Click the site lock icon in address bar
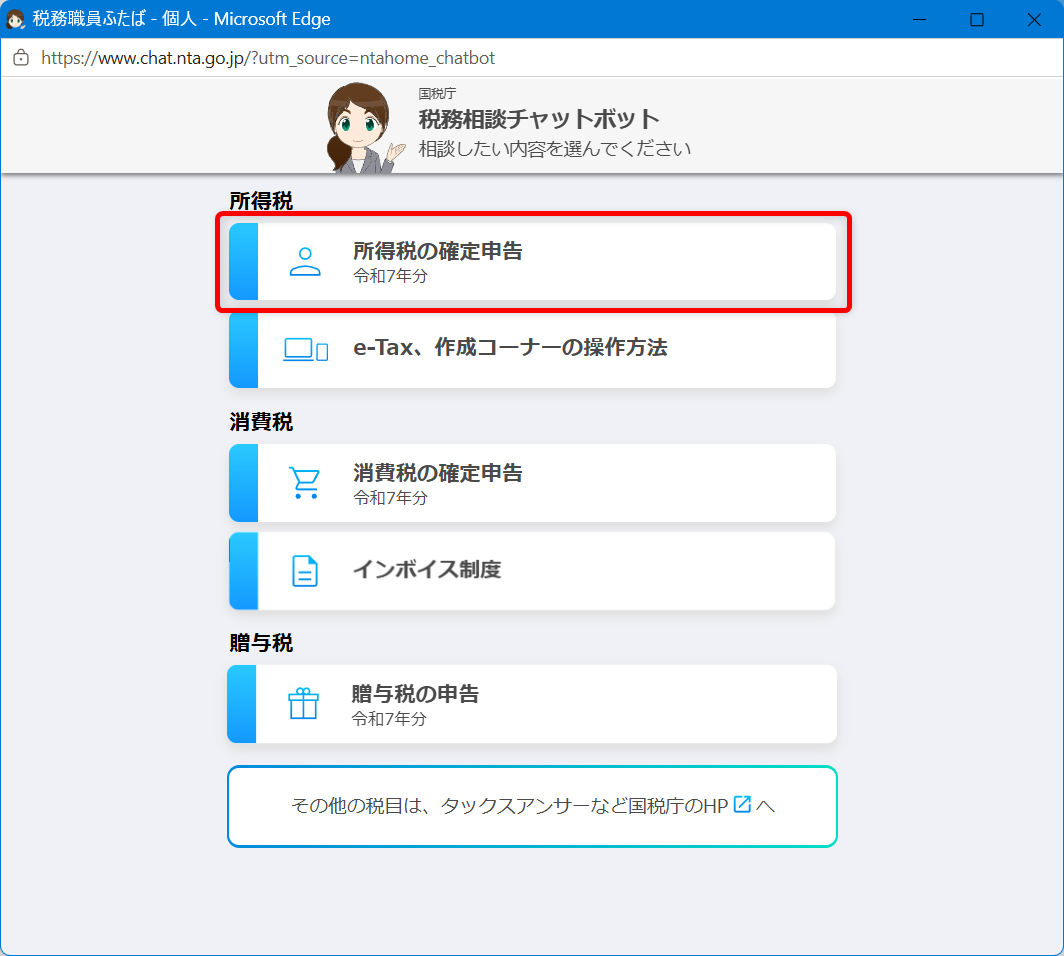 pyautogui.click(x=21, y=58)
